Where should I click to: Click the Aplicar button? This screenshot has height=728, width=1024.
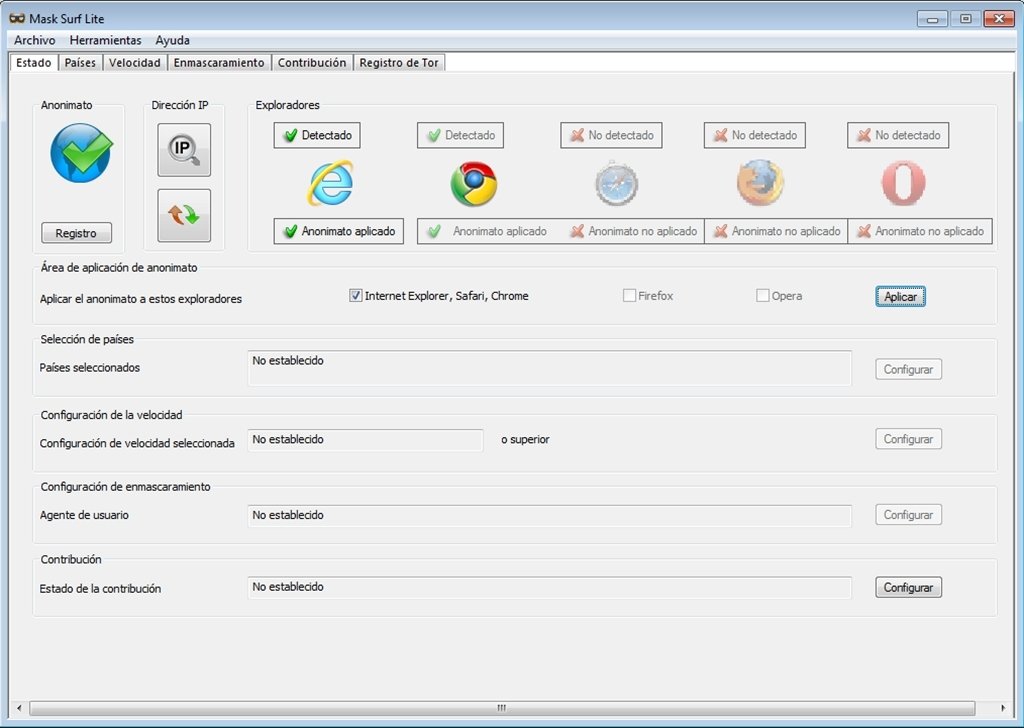point(901,296)
